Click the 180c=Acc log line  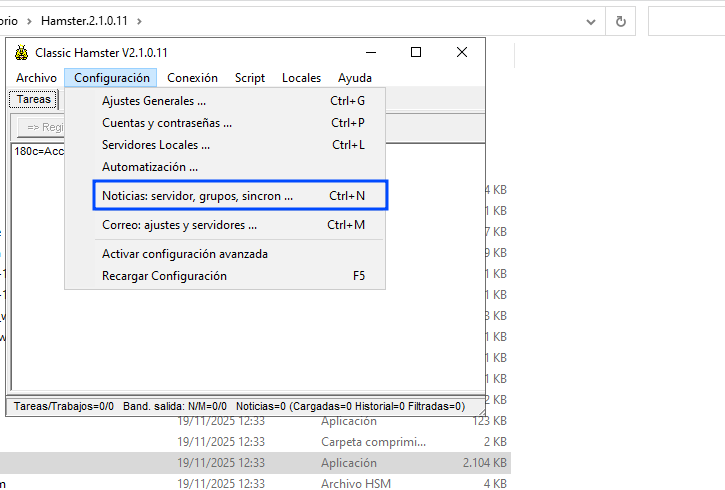39,151
